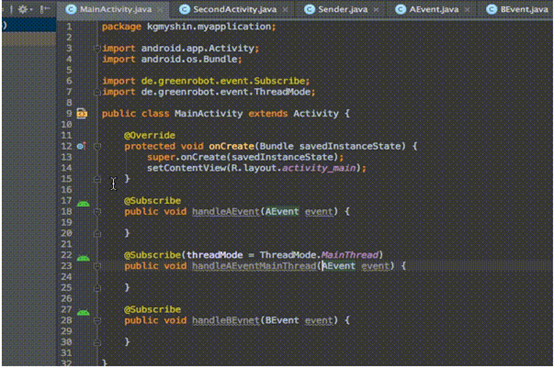Click the fold end marker on line 15

[x=97, y=179]
